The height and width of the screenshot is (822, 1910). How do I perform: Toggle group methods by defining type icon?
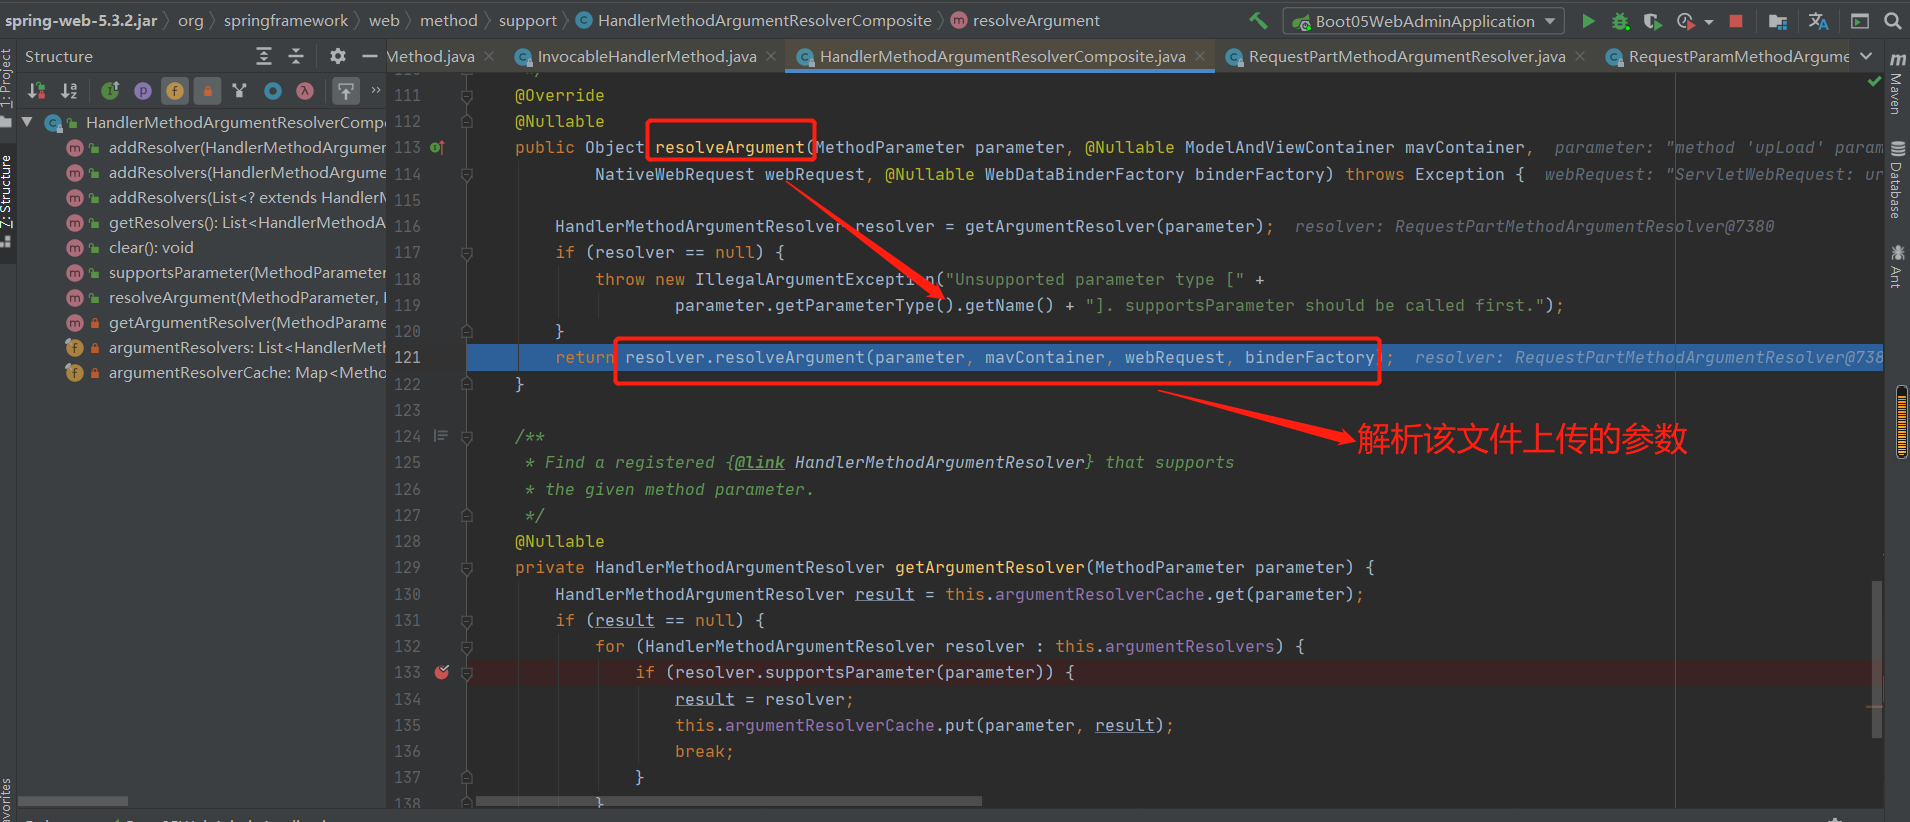tap(239, 91)
